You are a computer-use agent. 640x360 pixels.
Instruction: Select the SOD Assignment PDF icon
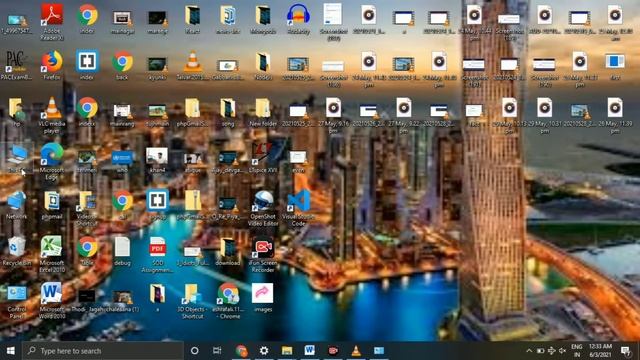click(x=158, y=255)
